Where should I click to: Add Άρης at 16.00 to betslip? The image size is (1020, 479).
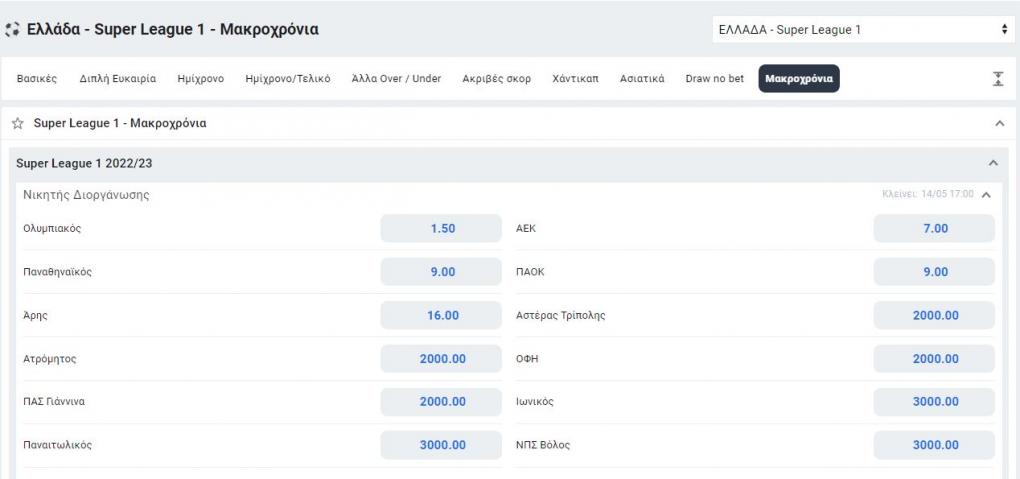click(x=441, y=315)
